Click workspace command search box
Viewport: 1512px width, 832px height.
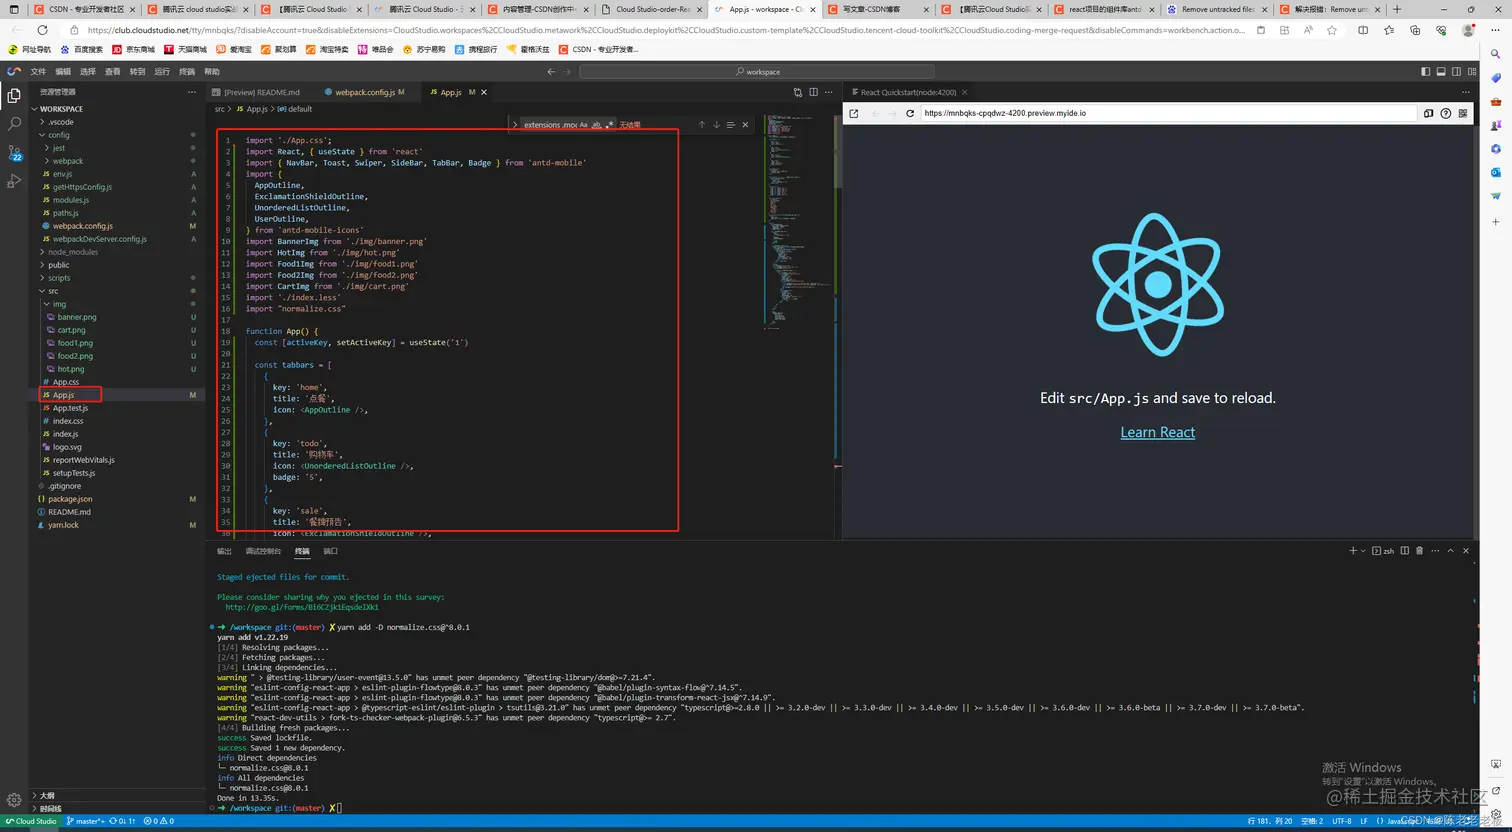point(757,72)
